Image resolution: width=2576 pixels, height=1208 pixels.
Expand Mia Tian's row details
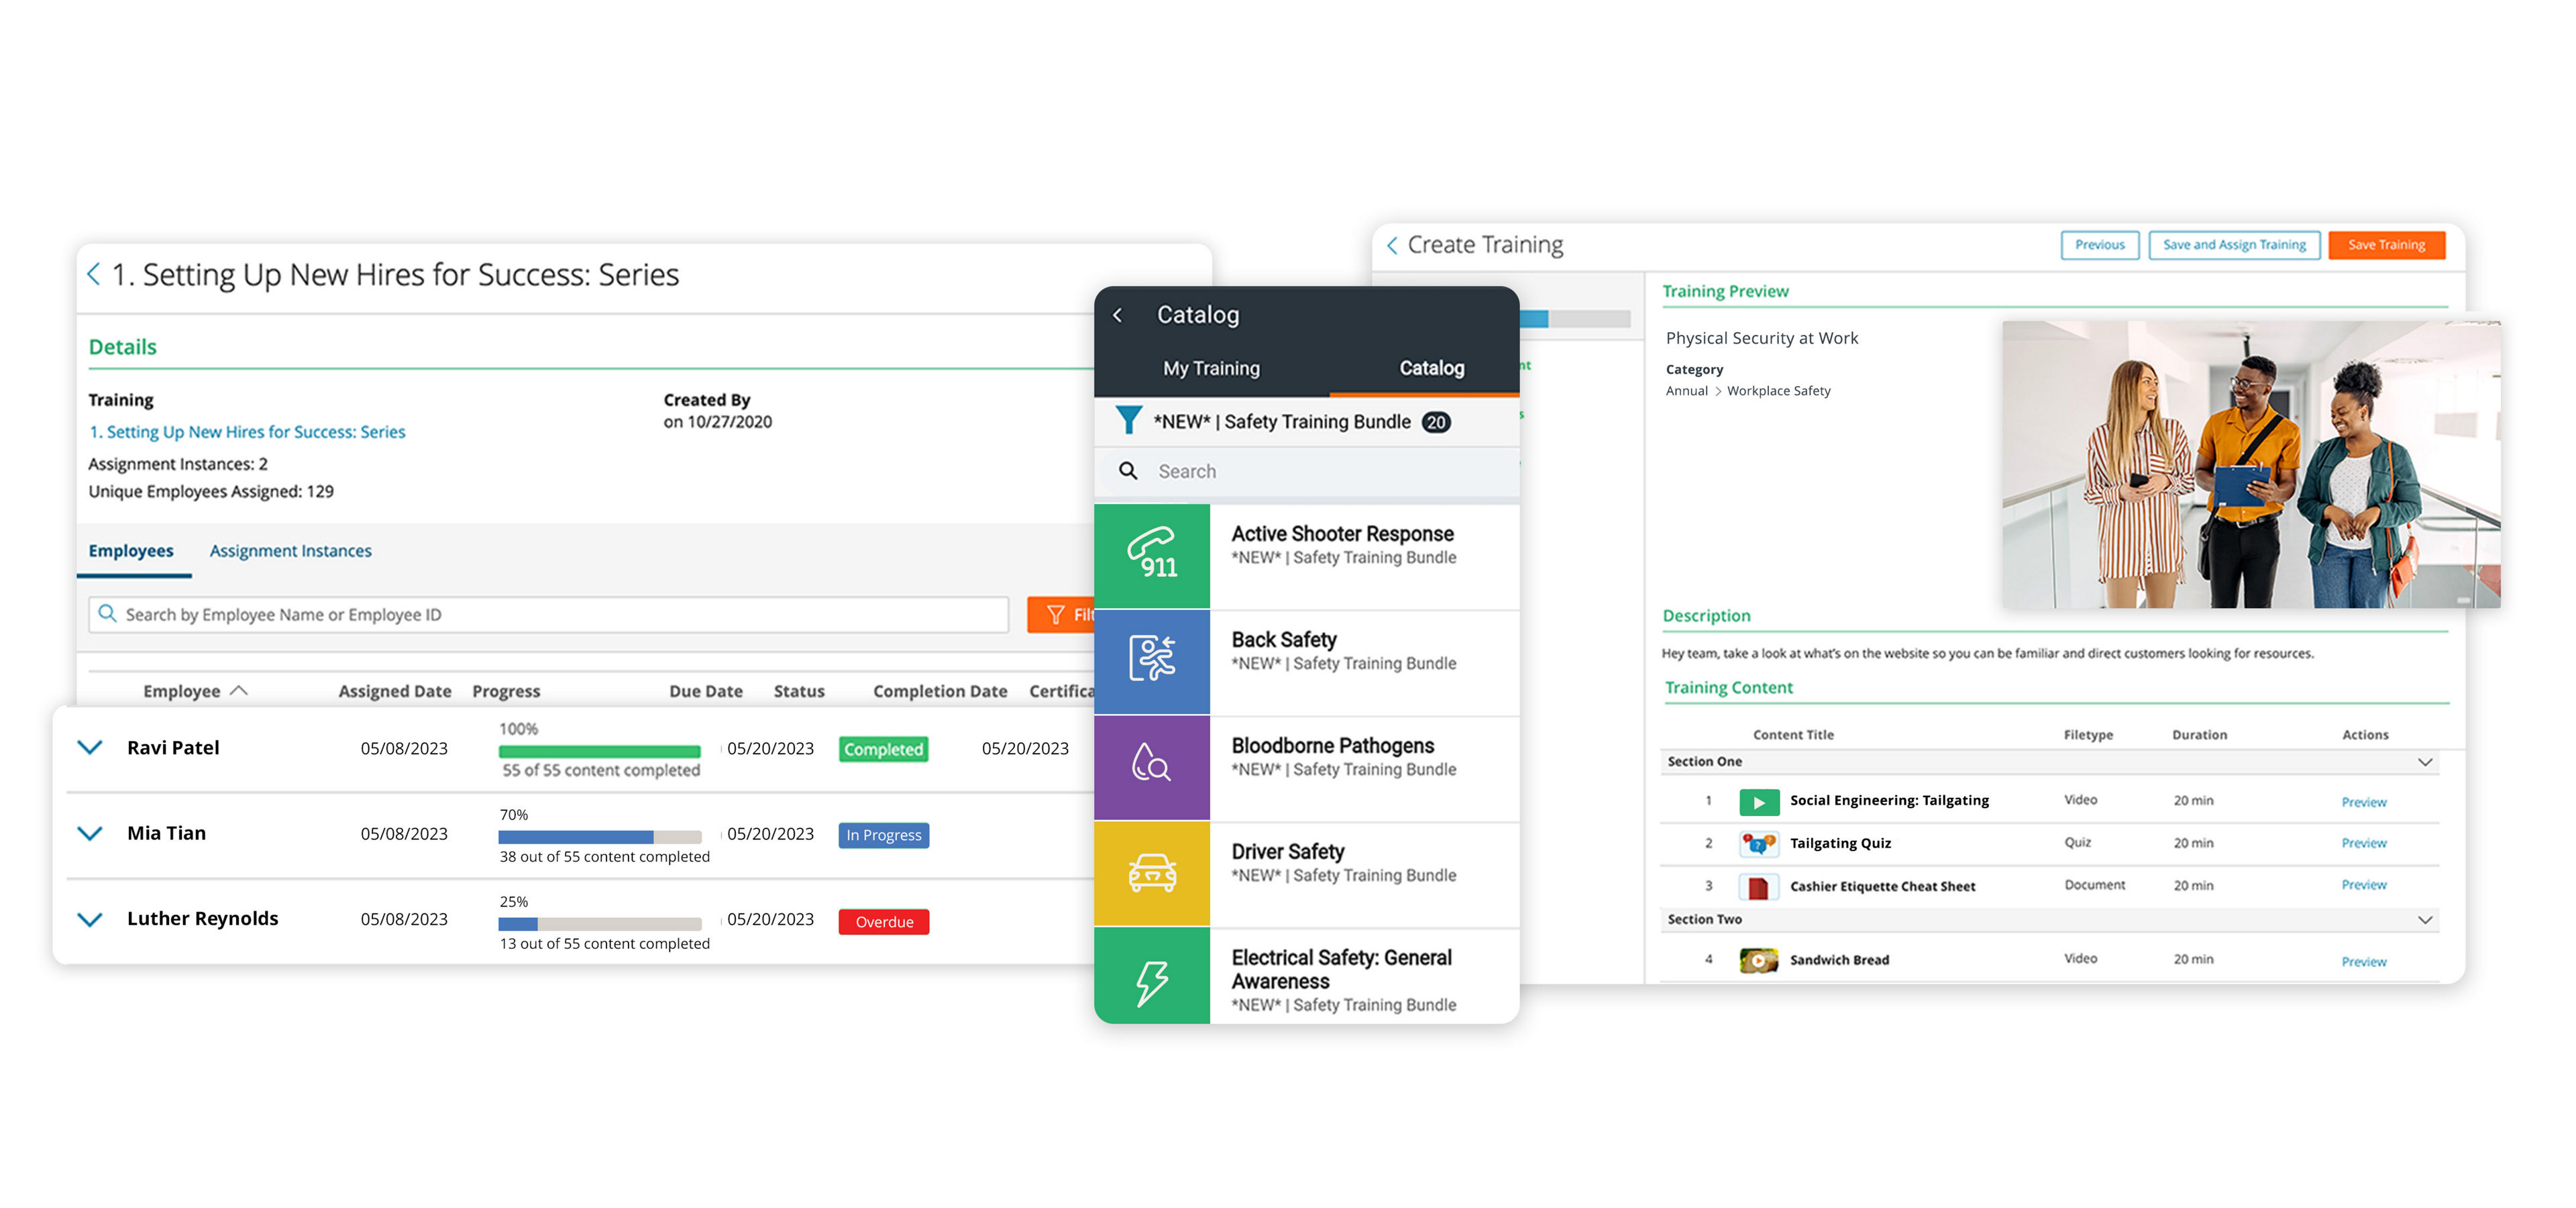coord(90,833)
